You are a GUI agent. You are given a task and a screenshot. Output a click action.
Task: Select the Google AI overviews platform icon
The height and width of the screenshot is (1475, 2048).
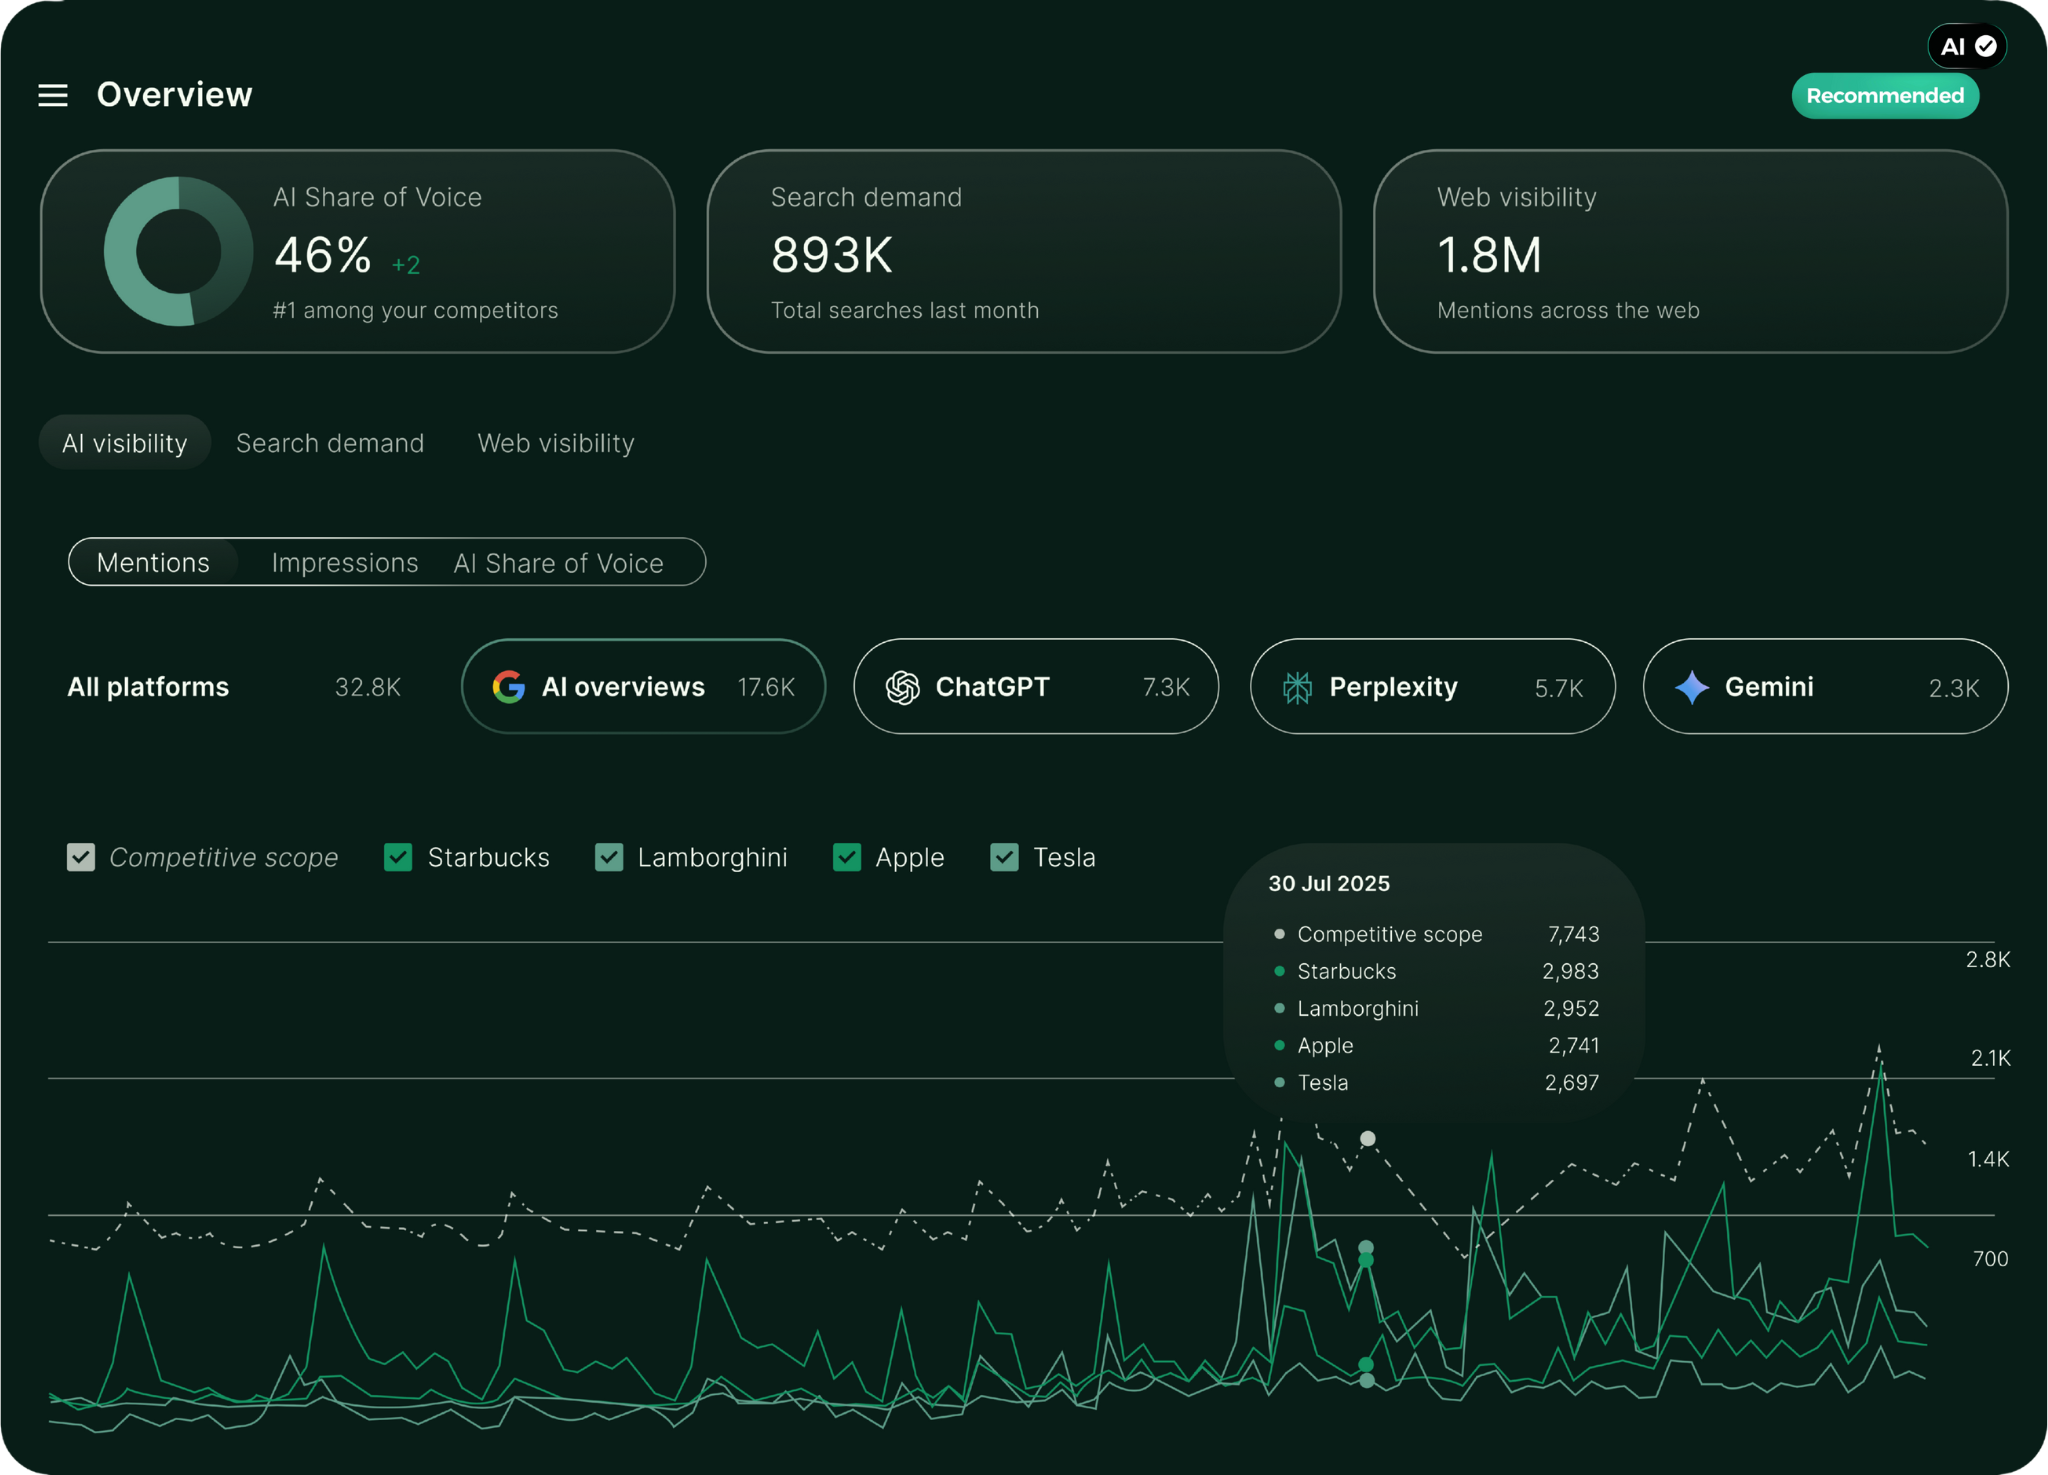coord(510,687)
